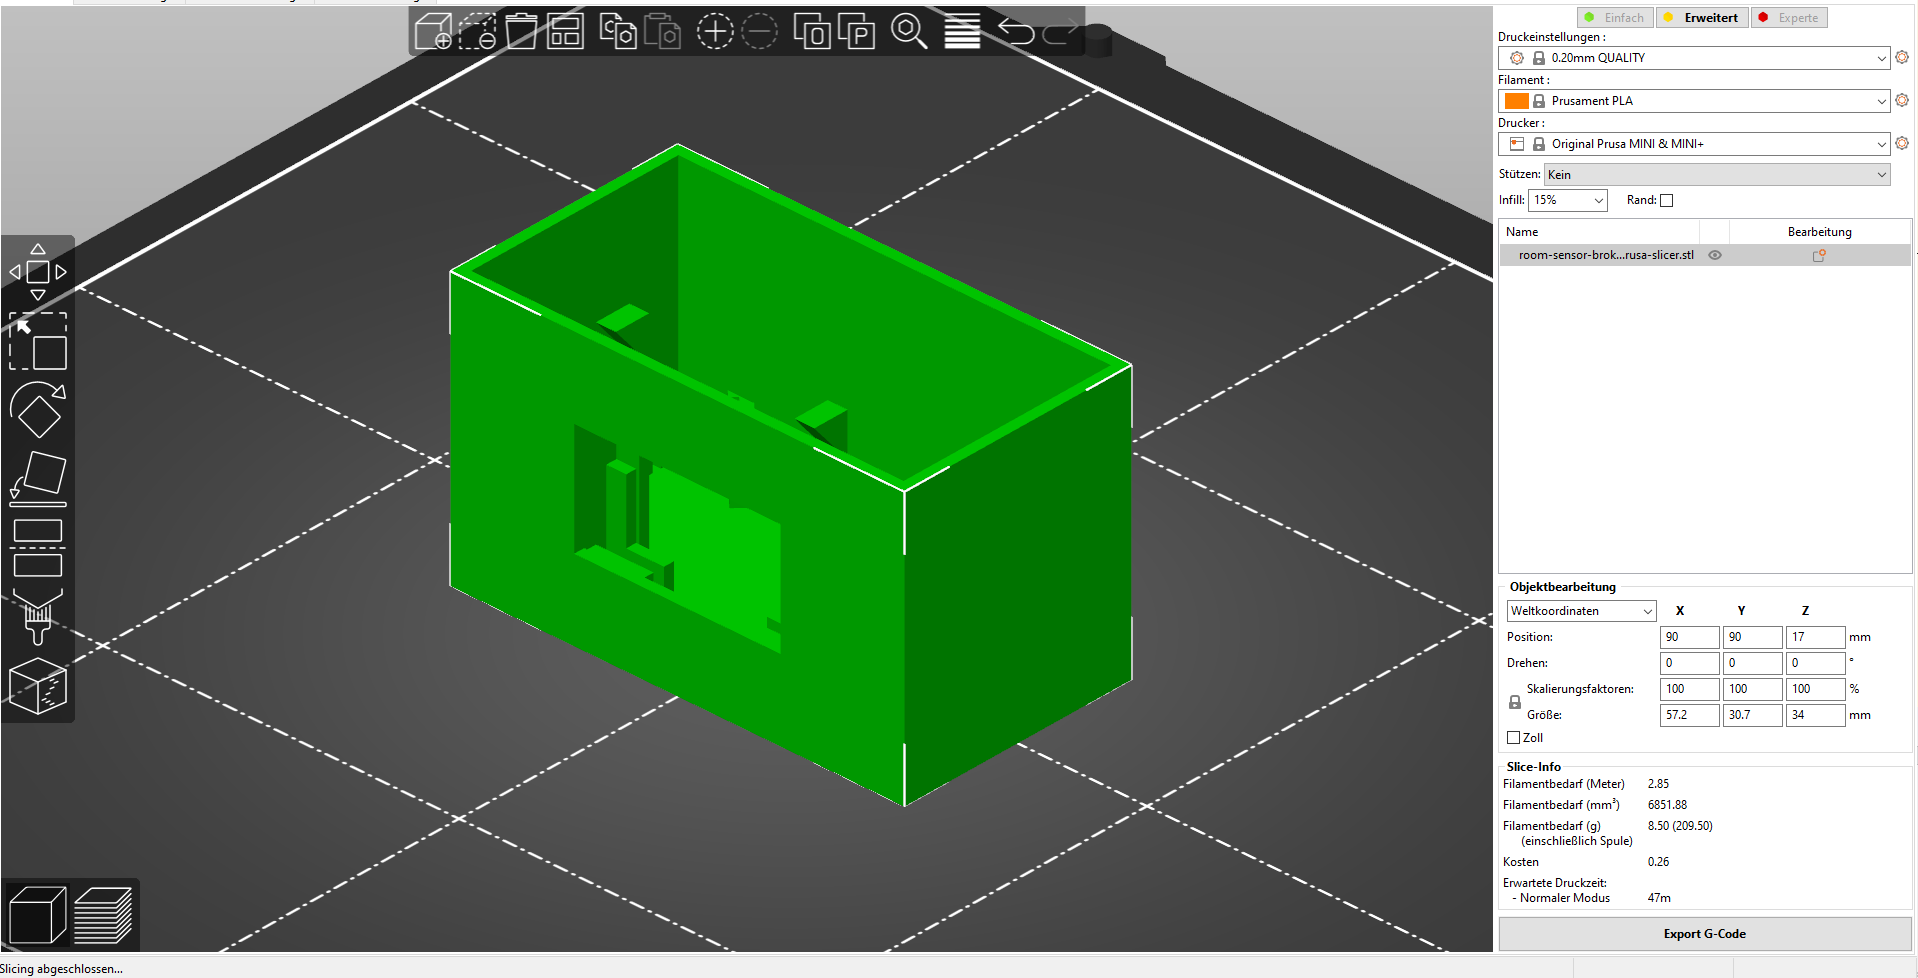Select Einfach mode
This screenshot has height=978, width=1918.
coord(1615,18)
